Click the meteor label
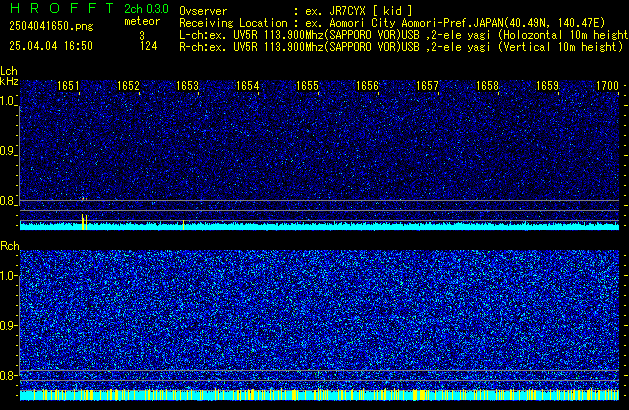Screen dimensions: 629x410 click(142, 21)
